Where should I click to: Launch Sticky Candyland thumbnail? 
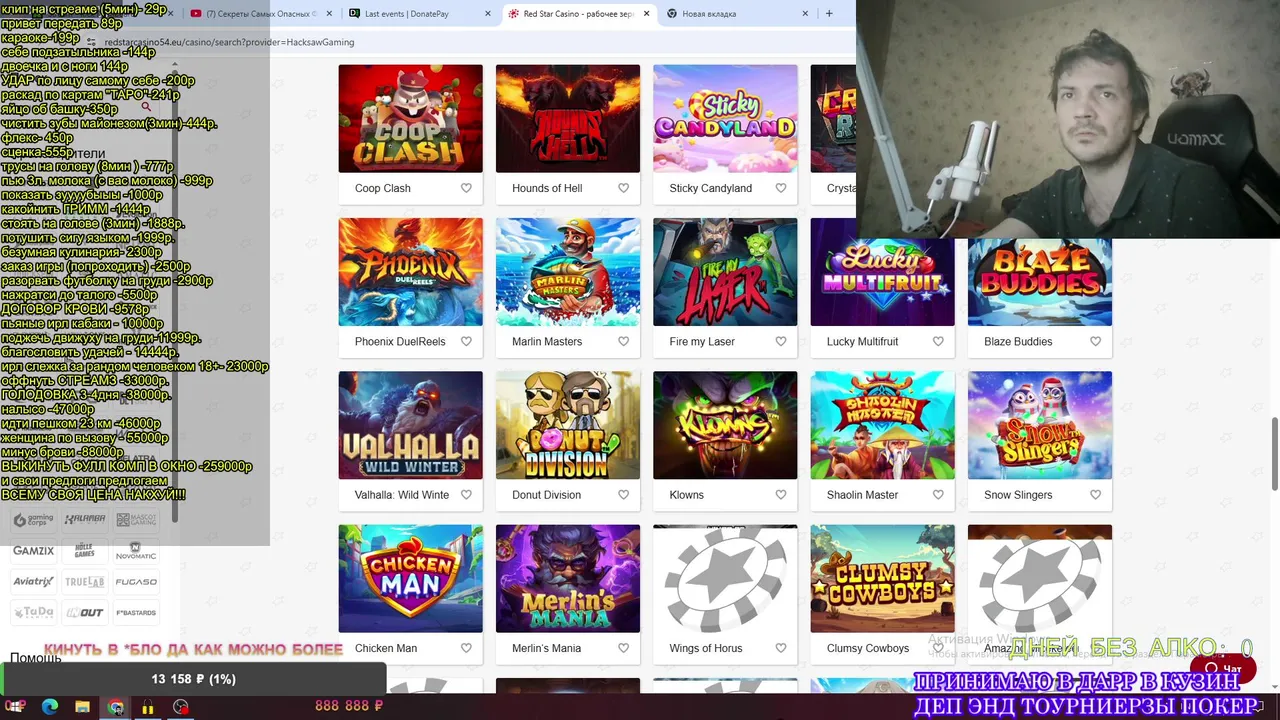pyautogui.click(x=725, y=118)
